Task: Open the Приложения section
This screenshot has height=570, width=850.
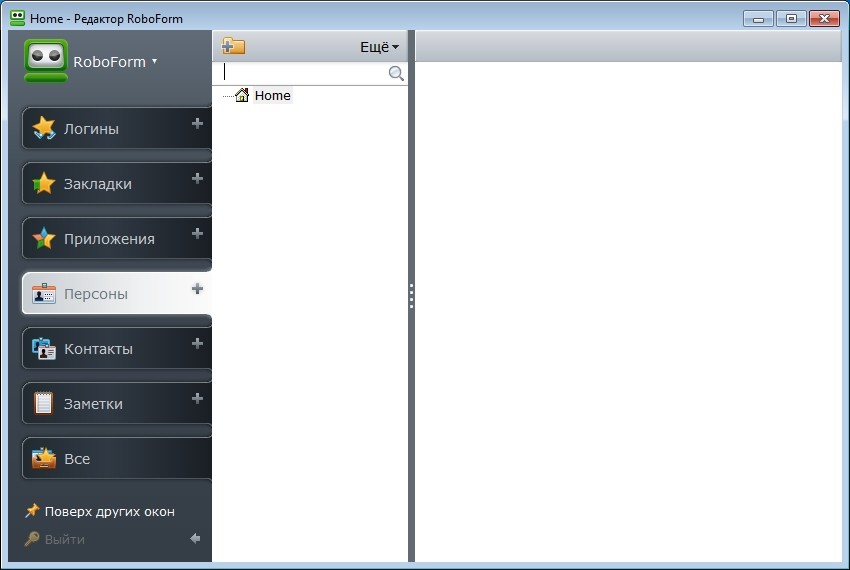Action: pos(117,239)
